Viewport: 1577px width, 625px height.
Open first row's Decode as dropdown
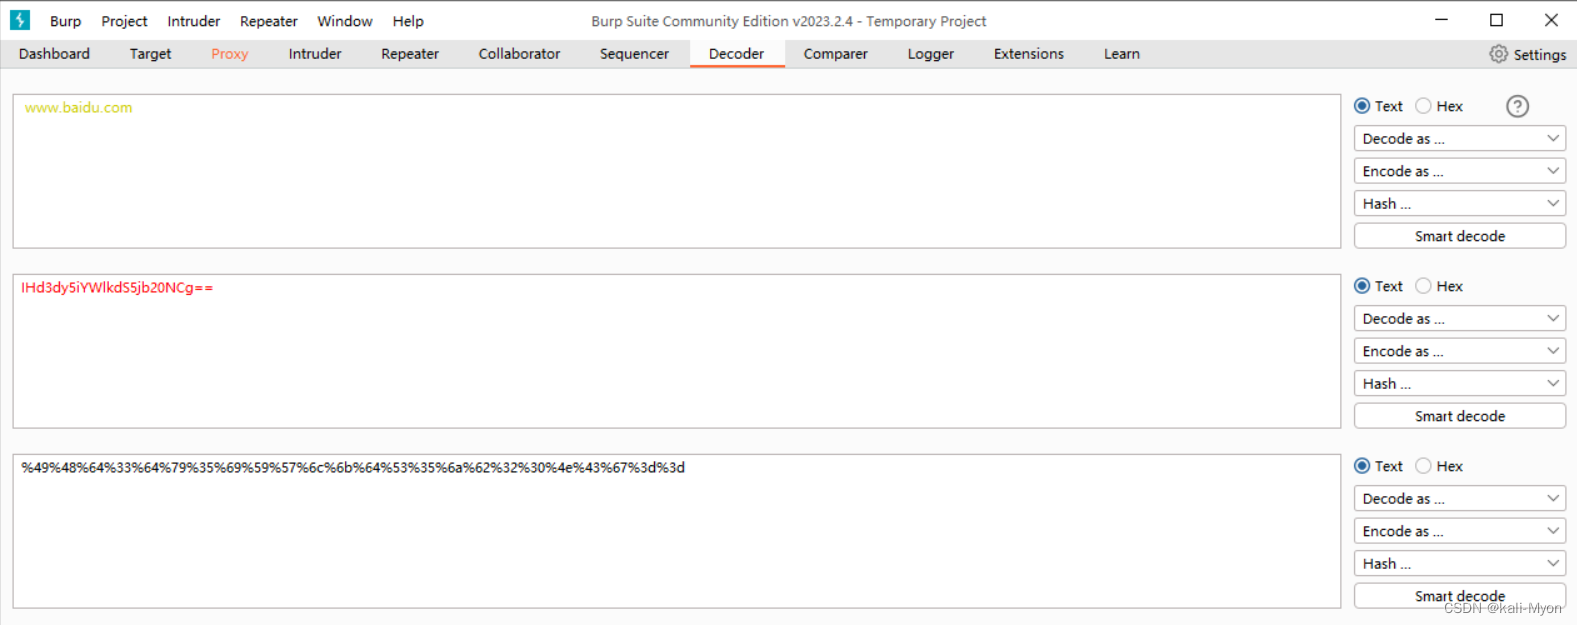(1459, 139)
